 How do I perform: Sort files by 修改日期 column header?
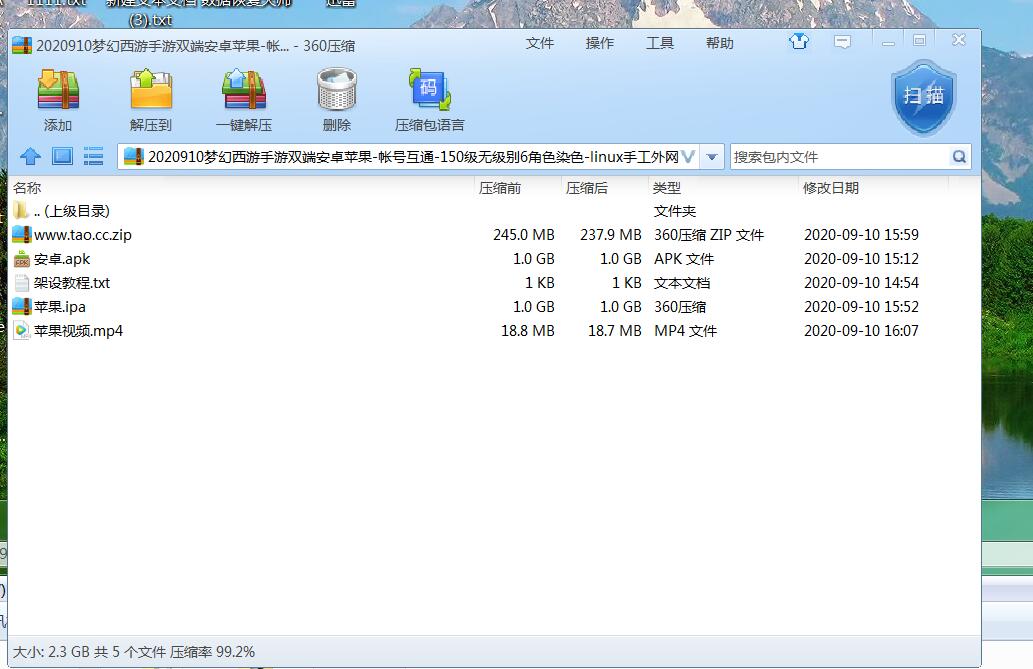point(830,188)
